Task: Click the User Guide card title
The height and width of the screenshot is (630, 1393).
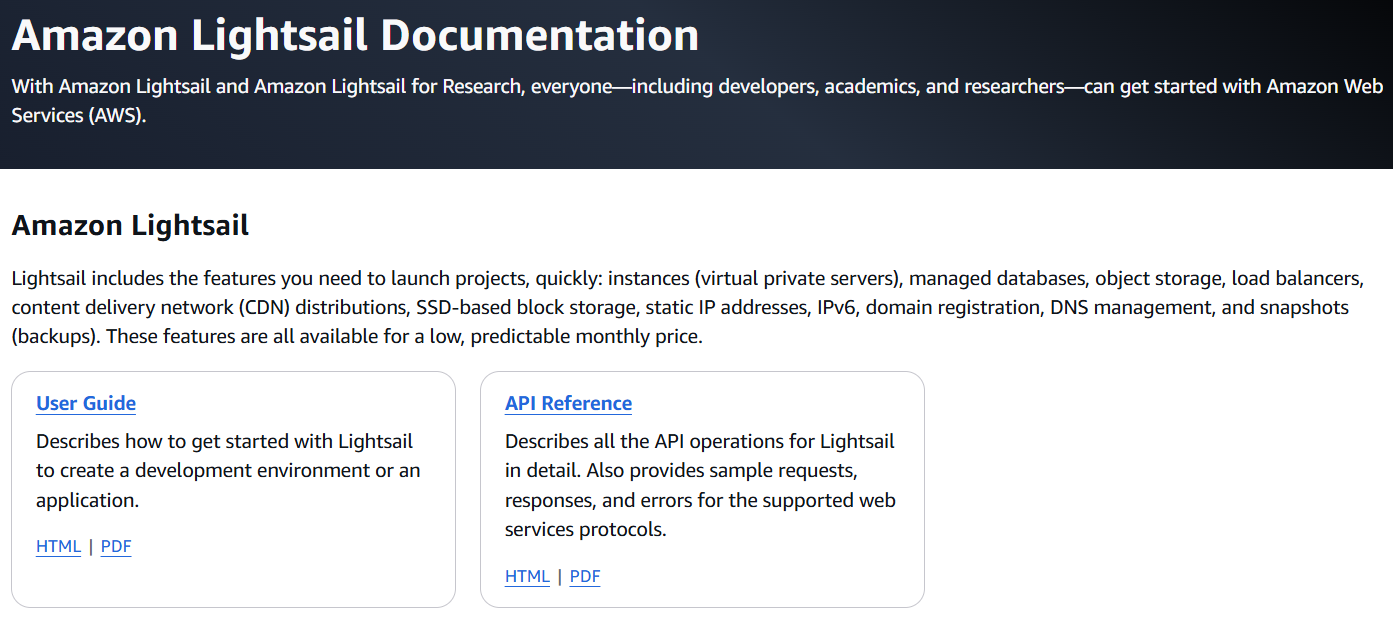Action: click(x=85, y=403)
